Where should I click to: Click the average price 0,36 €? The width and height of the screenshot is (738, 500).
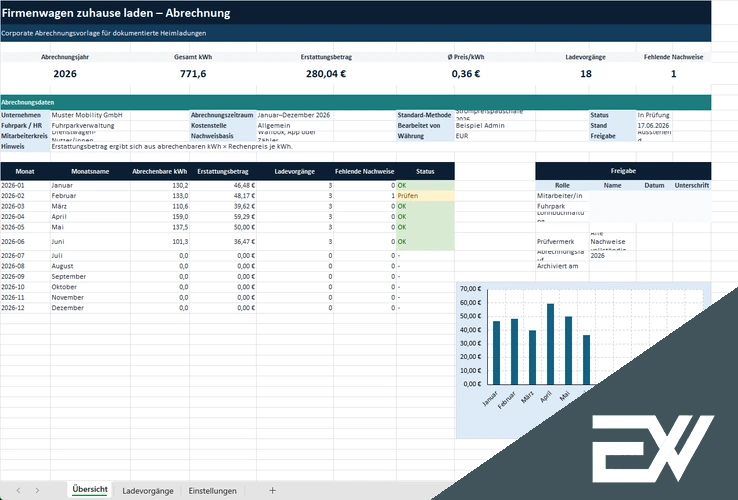pos(465,74)
